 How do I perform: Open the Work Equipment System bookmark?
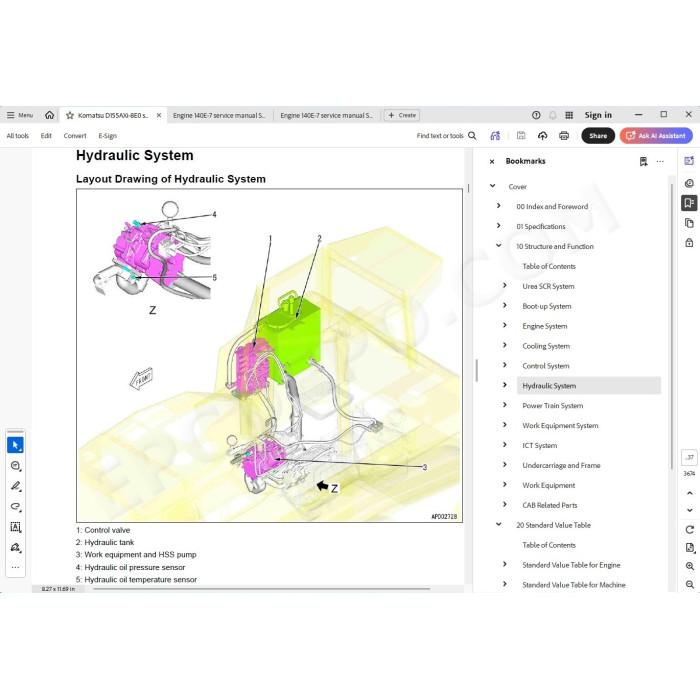[560, 426]
